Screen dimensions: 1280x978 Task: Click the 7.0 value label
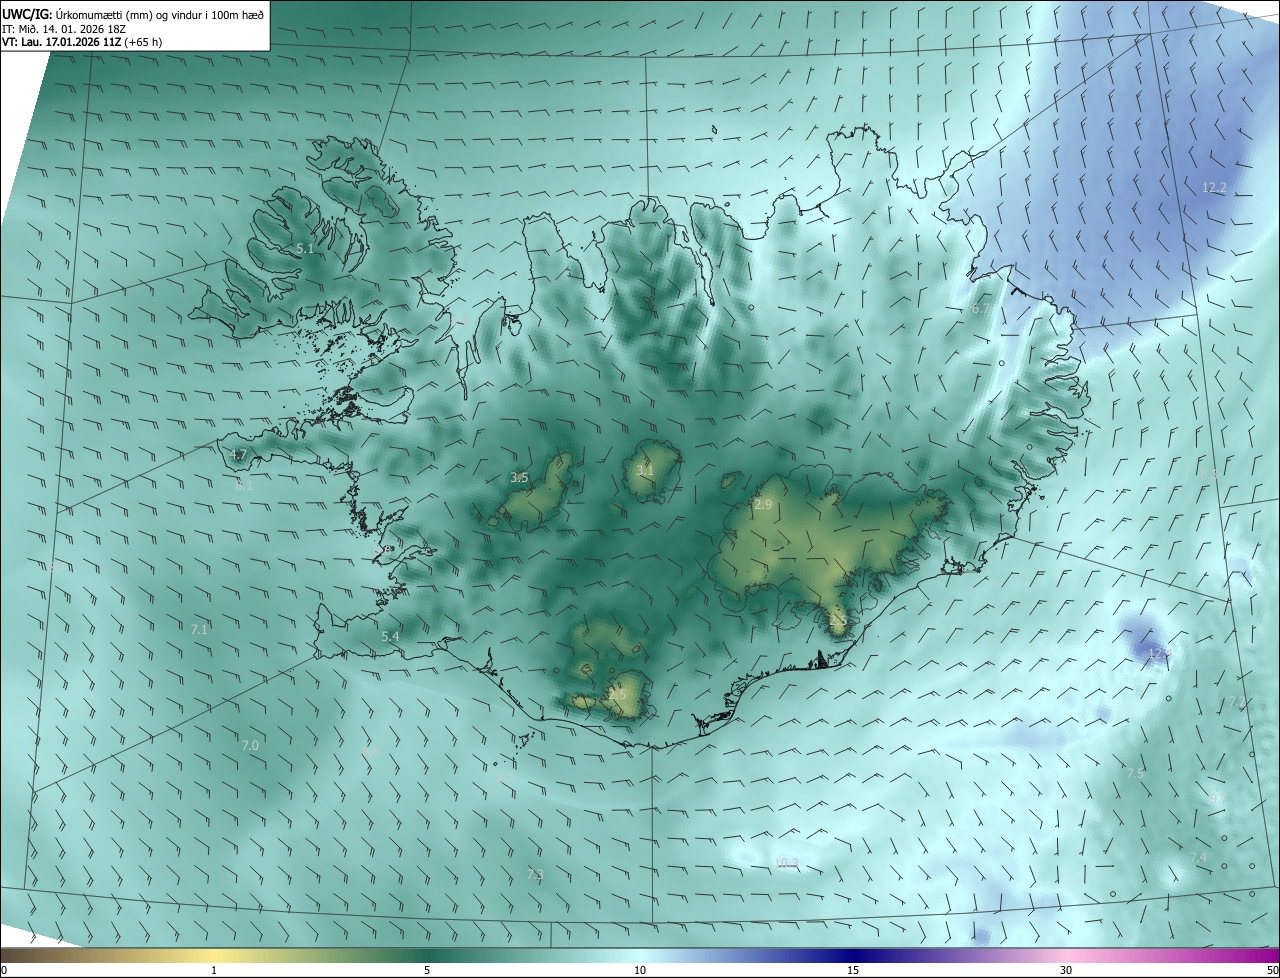[x=250, y=745]
